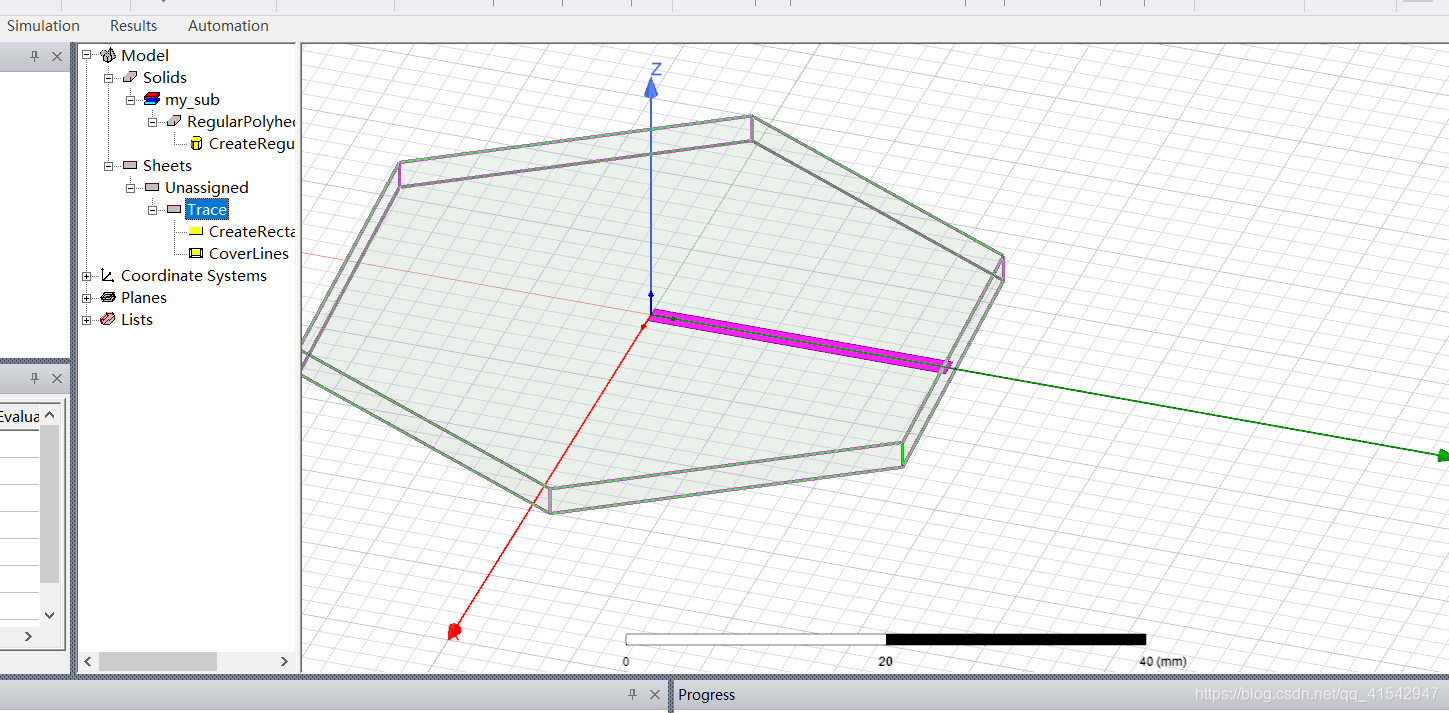Screen dimensions: 1449x713
Task: Close the properties panel
Action: (x=57, y=378)
